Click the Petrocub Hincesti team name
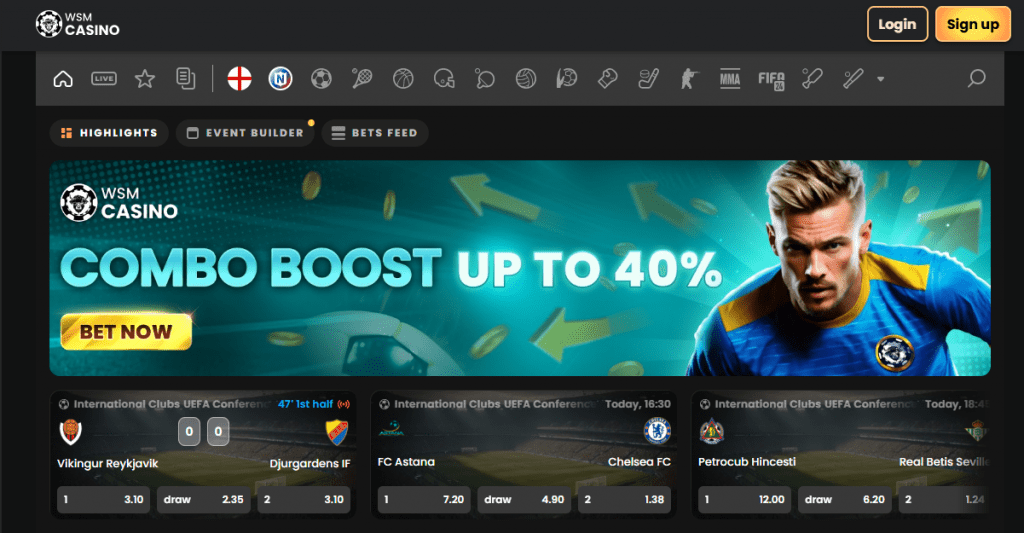 [747, 462]
